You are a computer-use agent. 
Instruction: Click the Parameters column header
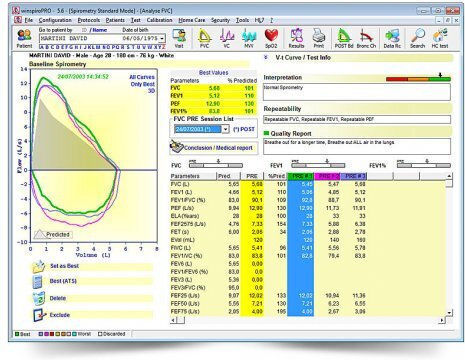point(193,176)
